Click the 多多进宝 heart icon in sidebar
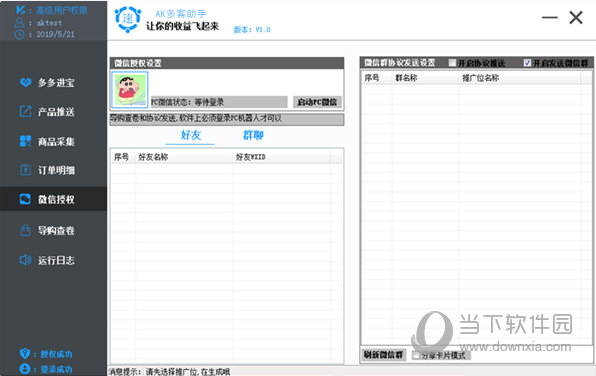The image size is (596, 376). 25,82
